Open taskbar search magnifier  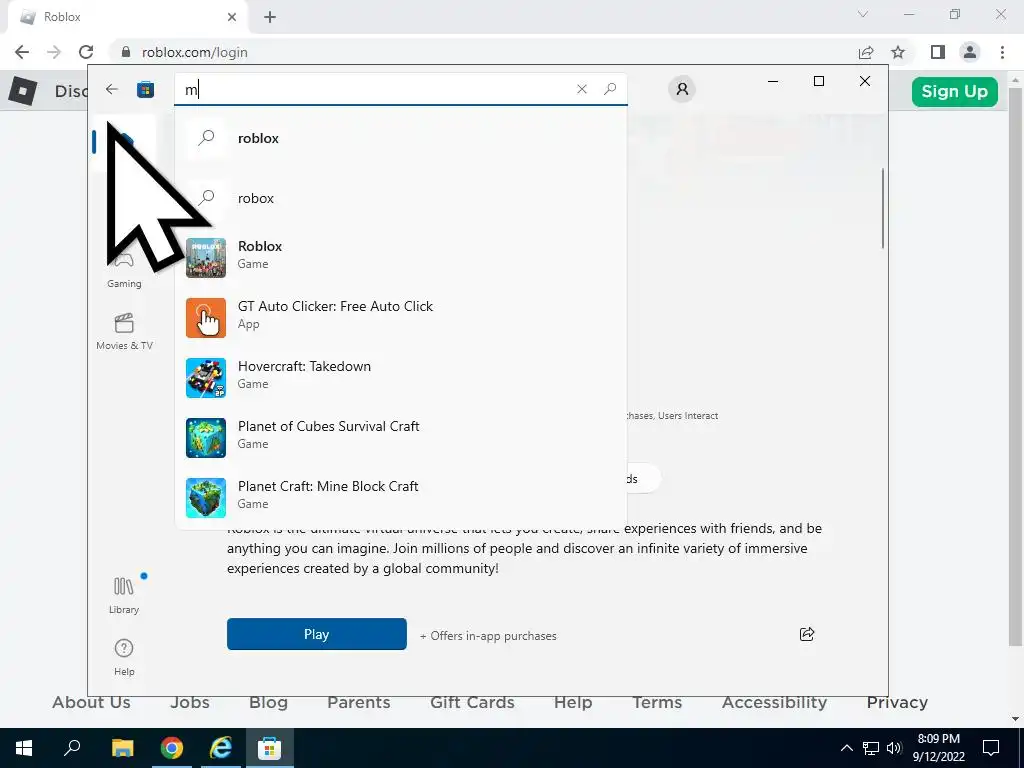pyautogui.click(x=72, y=748)
